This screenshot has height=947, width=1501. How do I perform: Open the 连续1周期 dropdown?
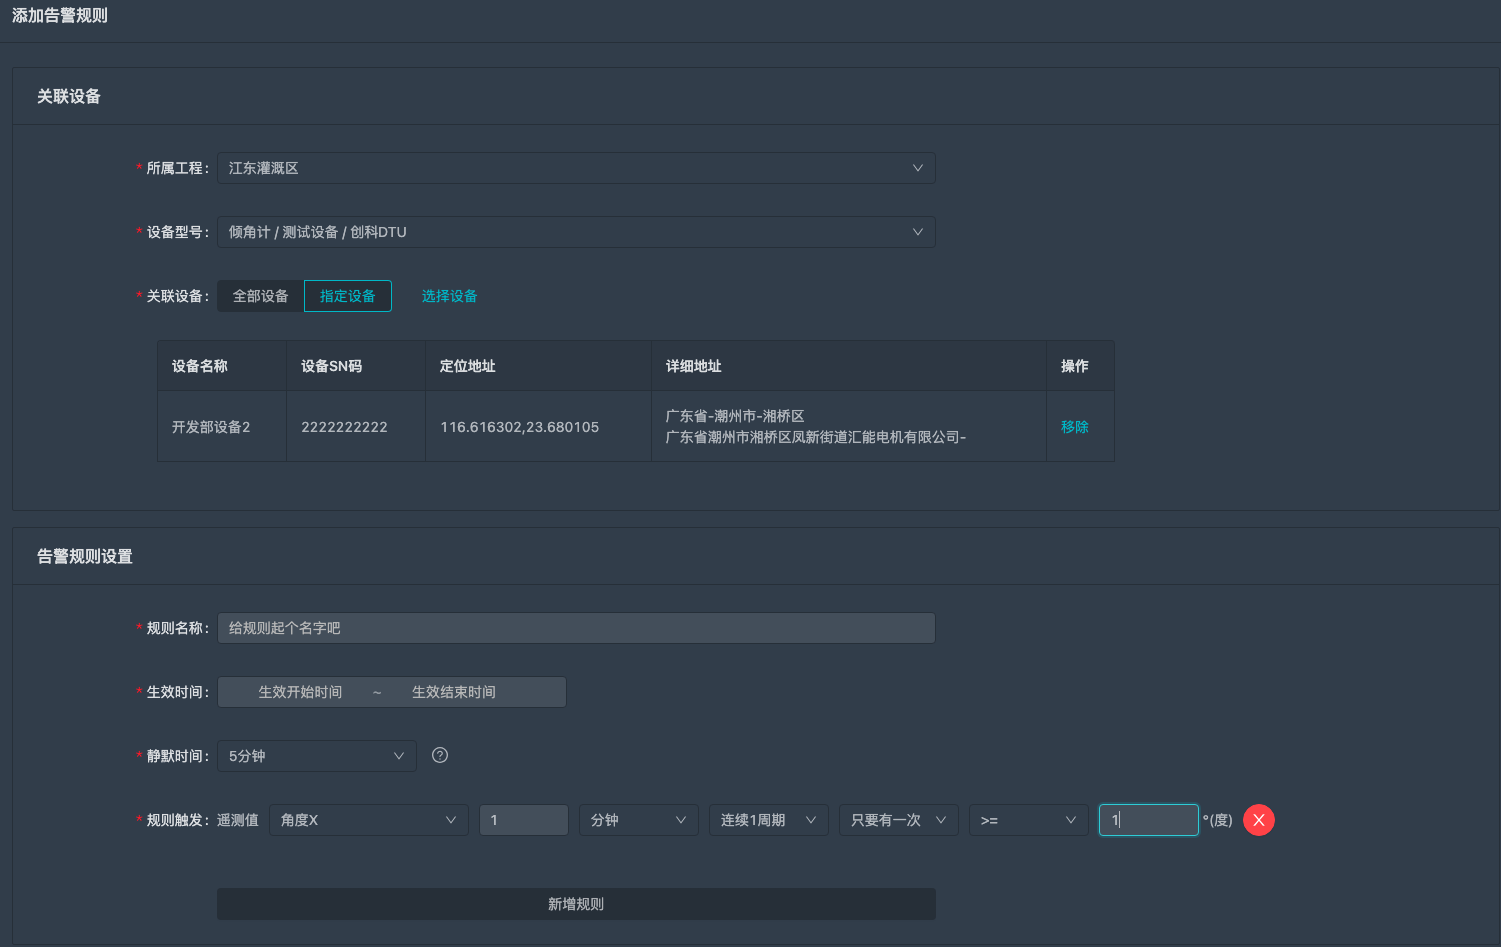(x=768, y=820)
